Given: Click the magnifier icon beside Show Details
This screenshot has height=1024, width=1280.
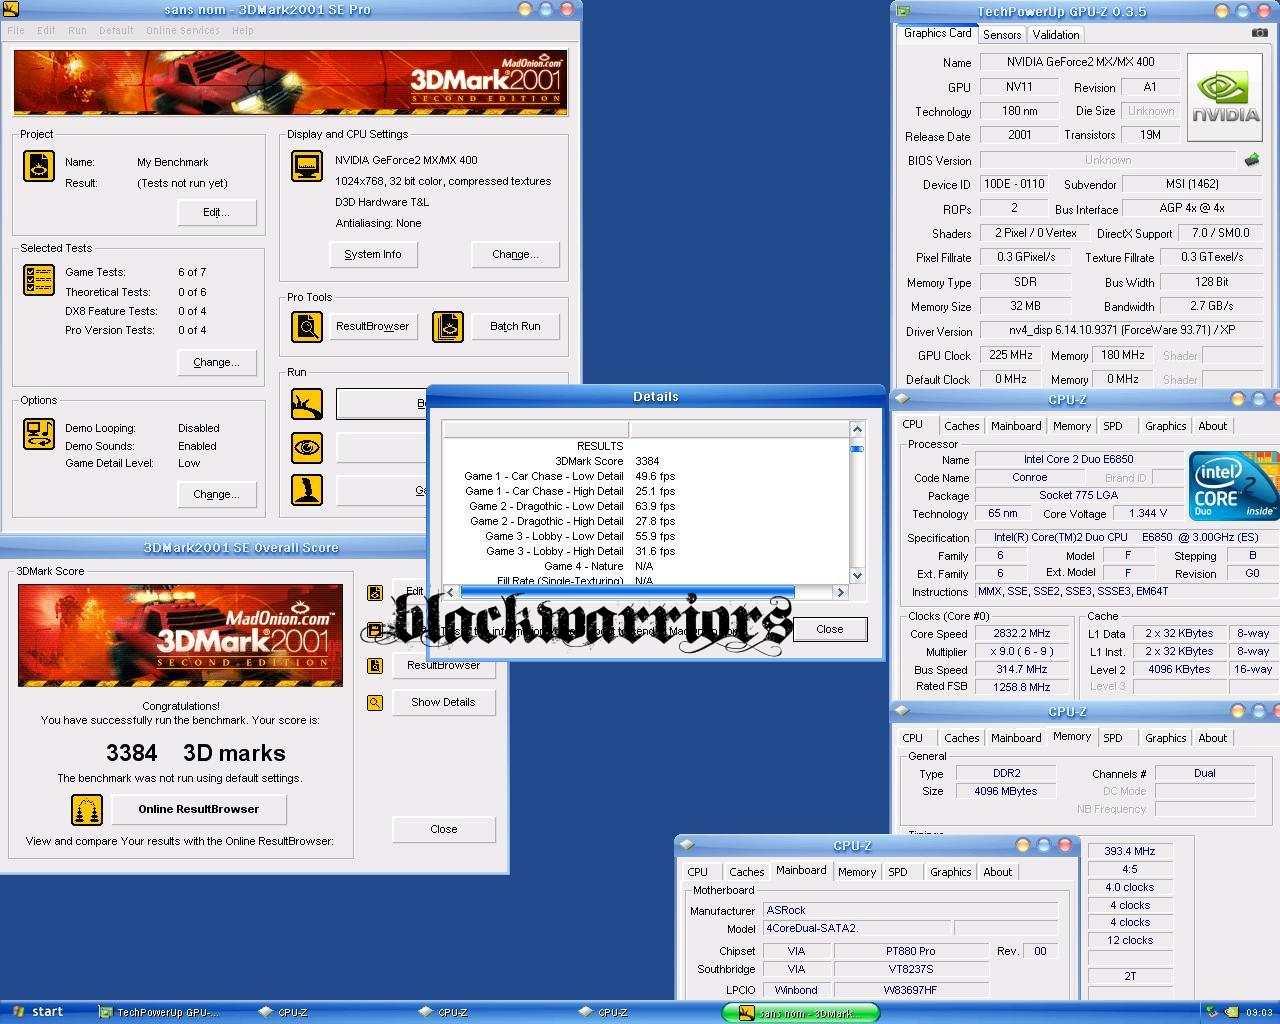Looking at the screenshot, I should click(375, 703).
